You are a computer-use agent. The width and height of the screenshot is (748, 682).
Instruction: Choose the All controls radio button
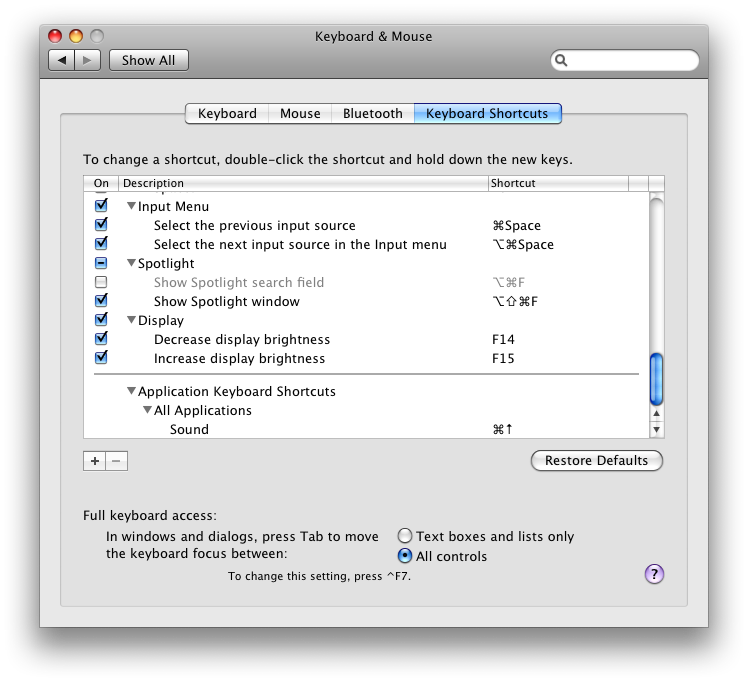pyautogui.click(x=405, y=556)
